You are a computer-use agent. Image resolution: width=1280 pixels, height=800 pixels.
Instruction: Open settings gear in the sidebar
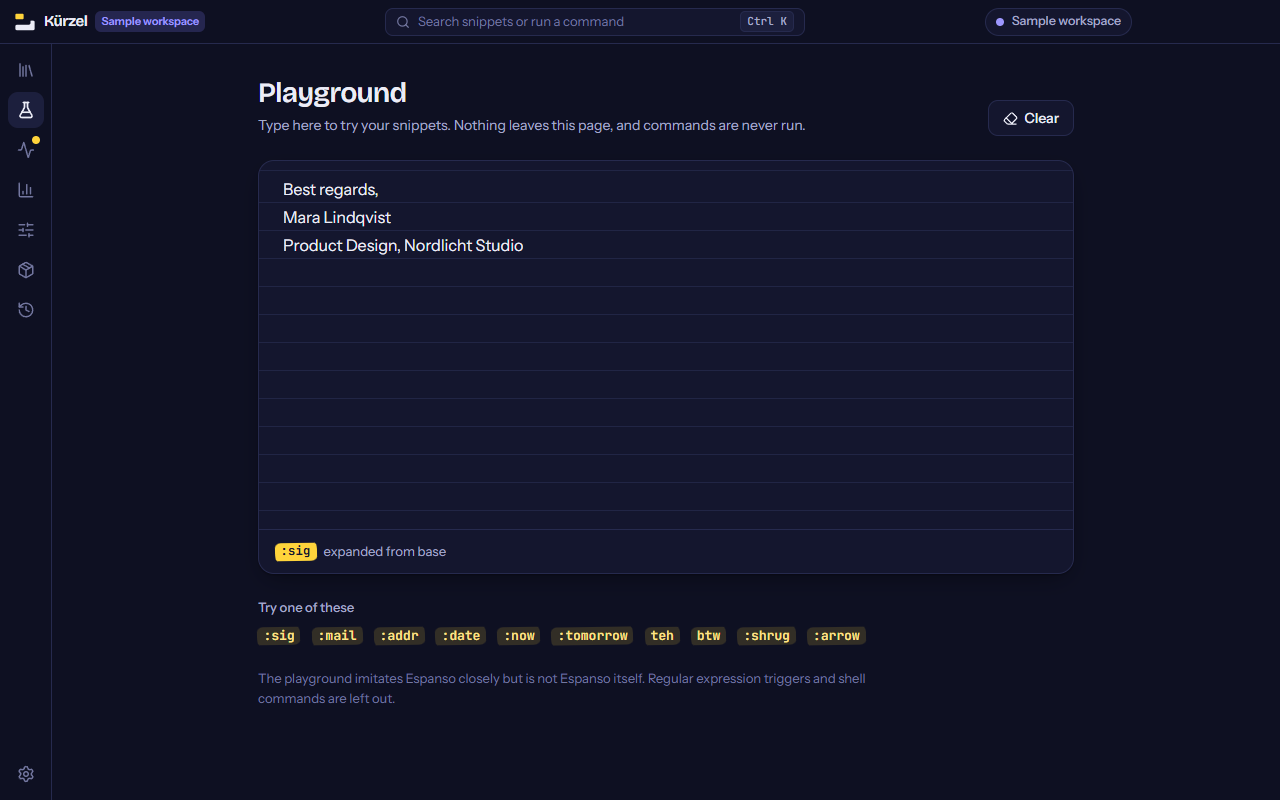(26, 774)
